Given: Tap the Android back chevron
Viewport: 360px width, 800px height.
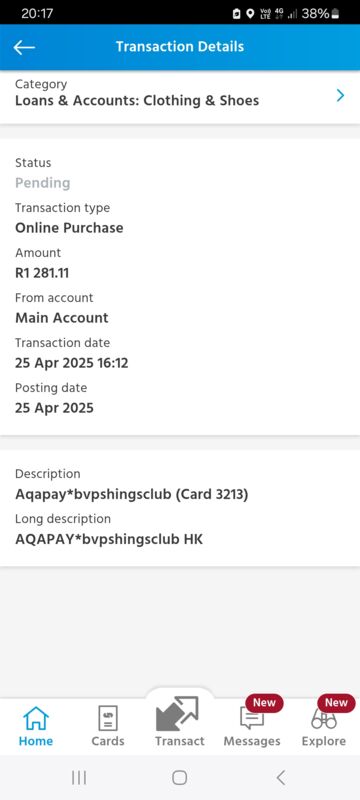Looking at the screenshot, I should (280, 778).
